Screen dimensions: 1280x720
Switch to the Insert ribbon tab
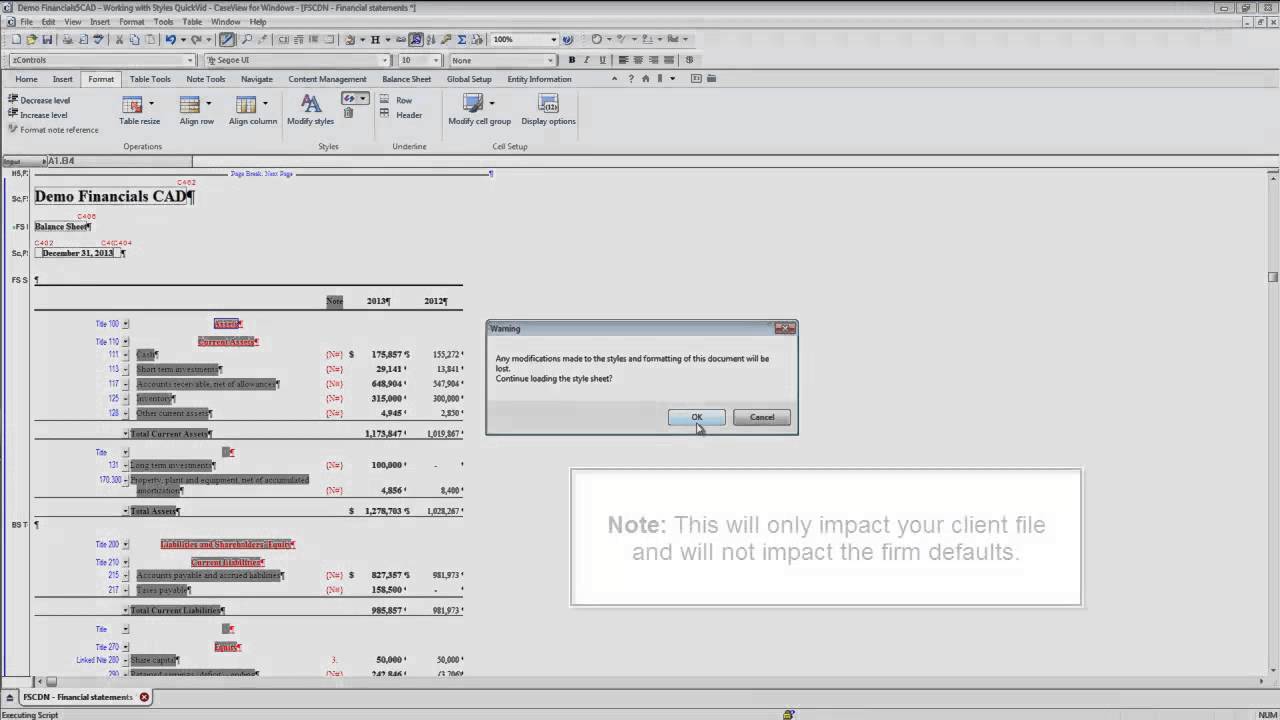(x=62, y=79)
